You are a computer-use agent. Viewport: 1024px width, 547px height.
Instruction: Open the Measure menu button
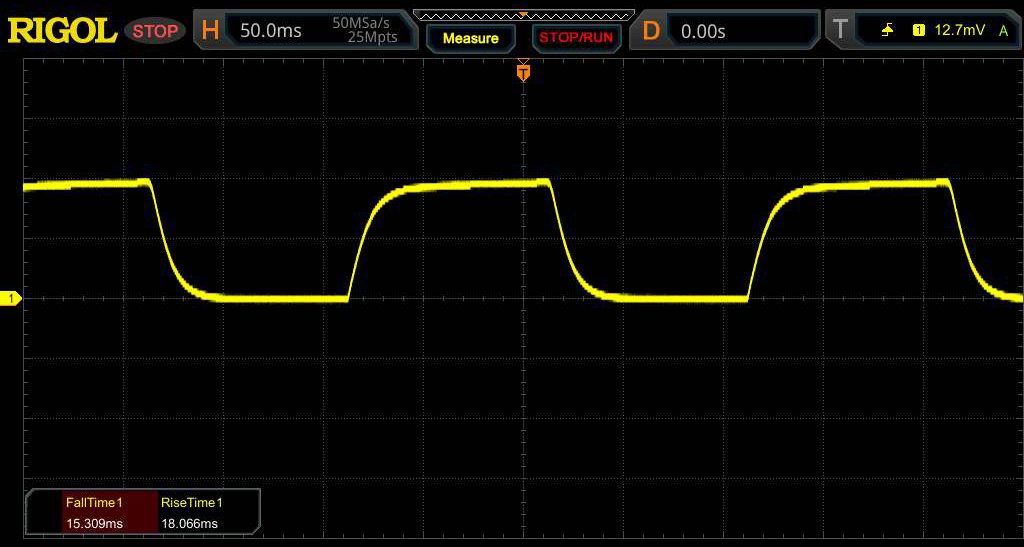click(470, 38)
